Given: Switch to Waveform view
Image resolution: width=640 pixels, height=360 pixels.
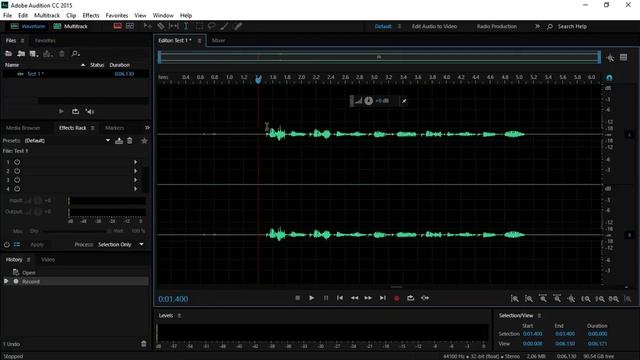Looking at the screenshot, I should pyautogui.click(x=28, y=26).
